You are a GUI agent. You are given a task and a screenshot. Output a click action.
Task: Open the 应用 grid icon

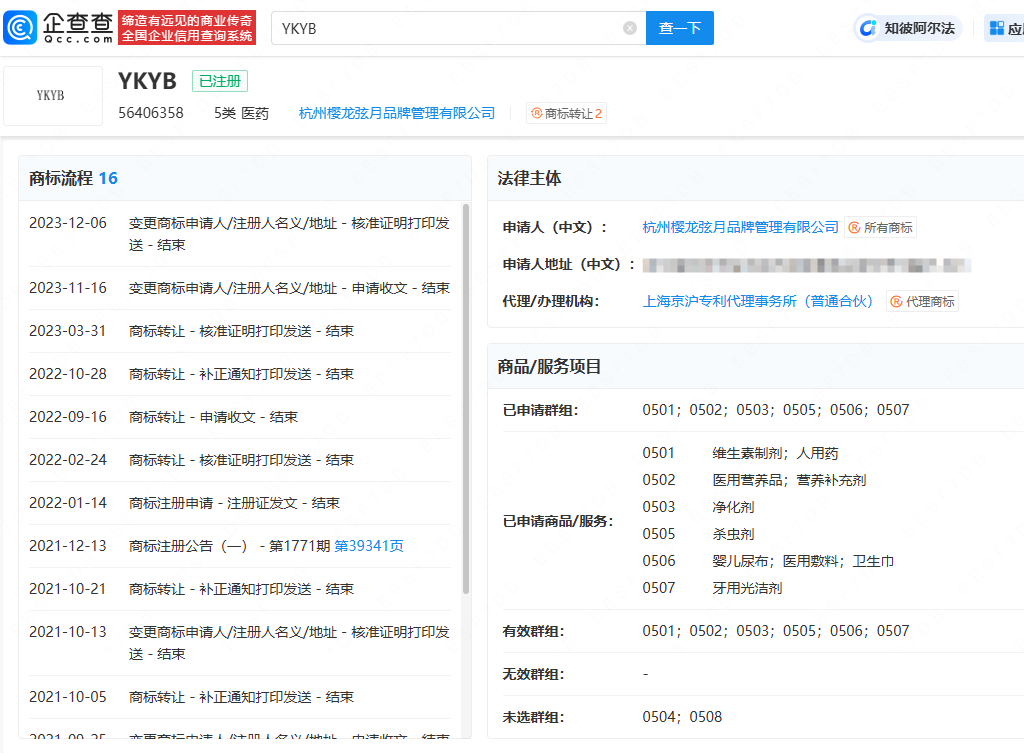tap(997, 28)
